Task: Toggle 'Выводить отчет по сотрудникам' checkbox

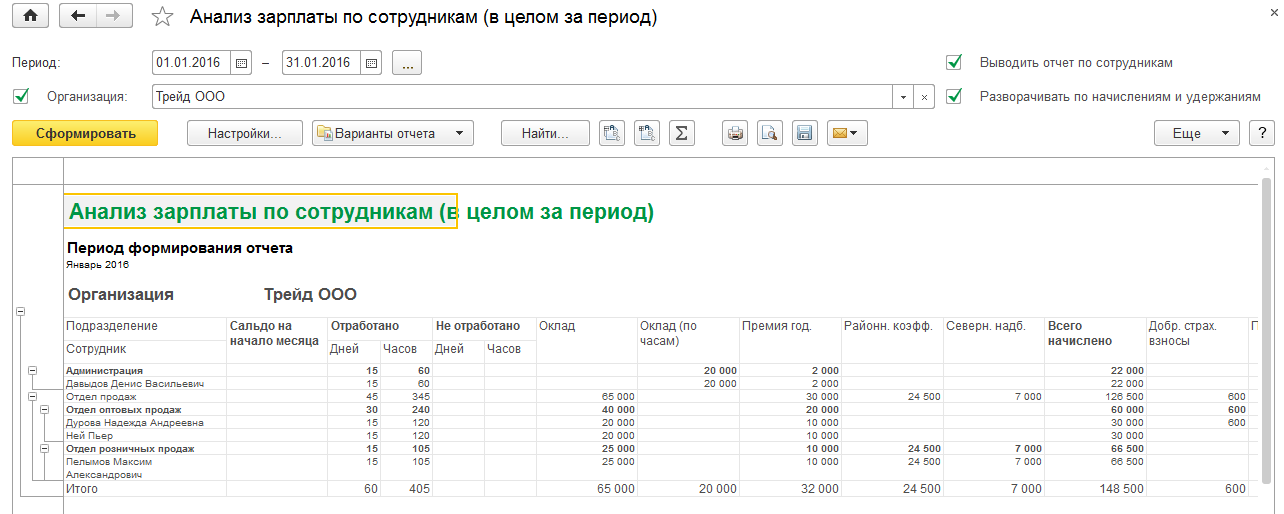Action: 954,63
